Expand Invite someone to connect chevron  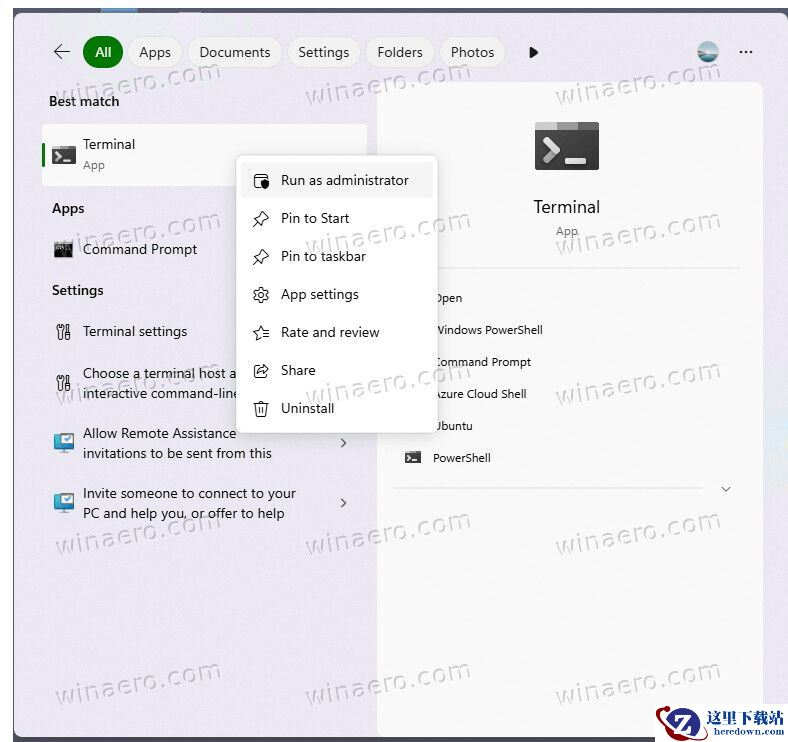coord(343,503)
